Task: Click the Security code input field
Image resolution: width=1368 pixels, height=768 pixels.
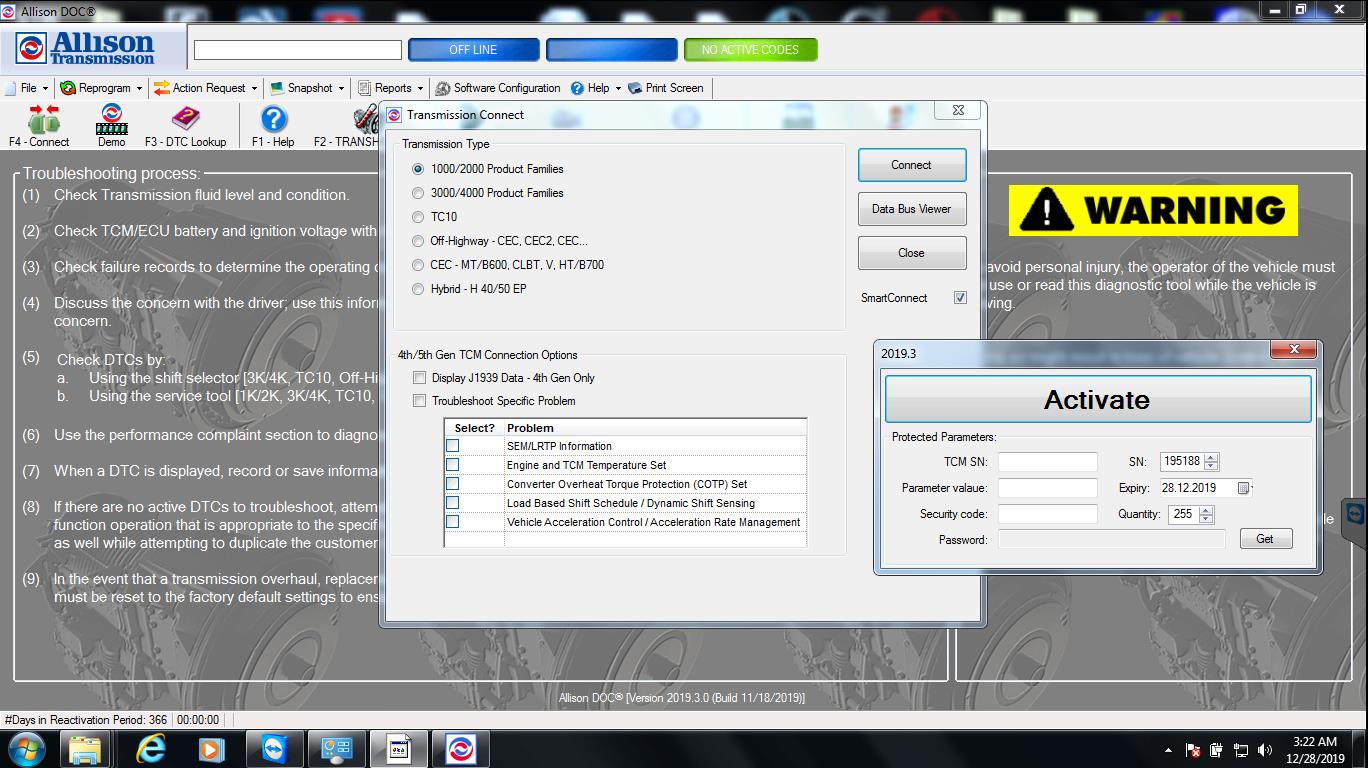Action: [x=1047, y=514]
